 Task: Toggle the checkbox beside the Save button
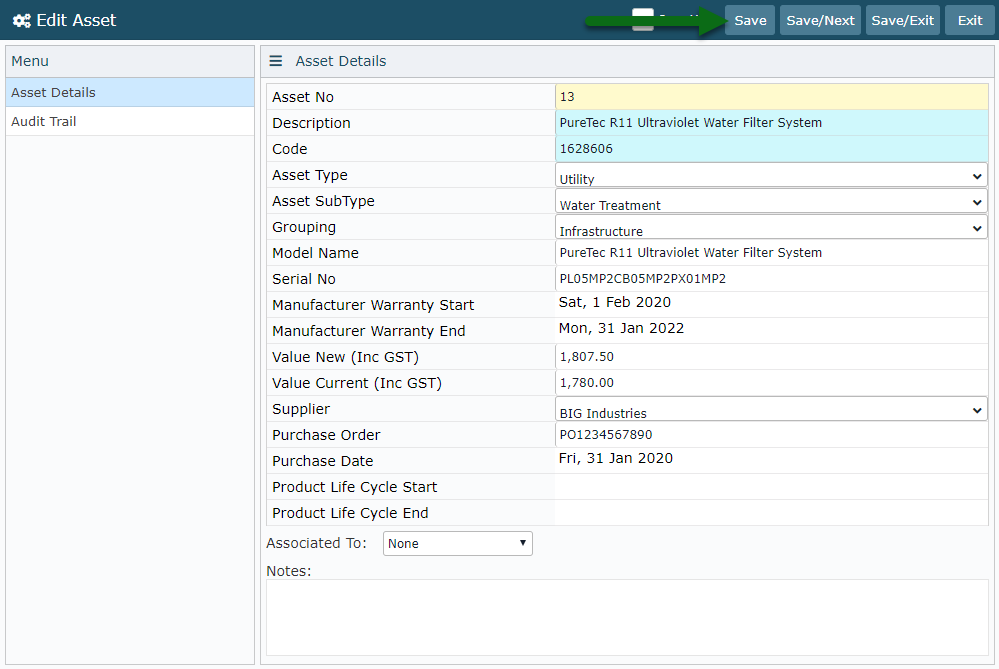643,19
